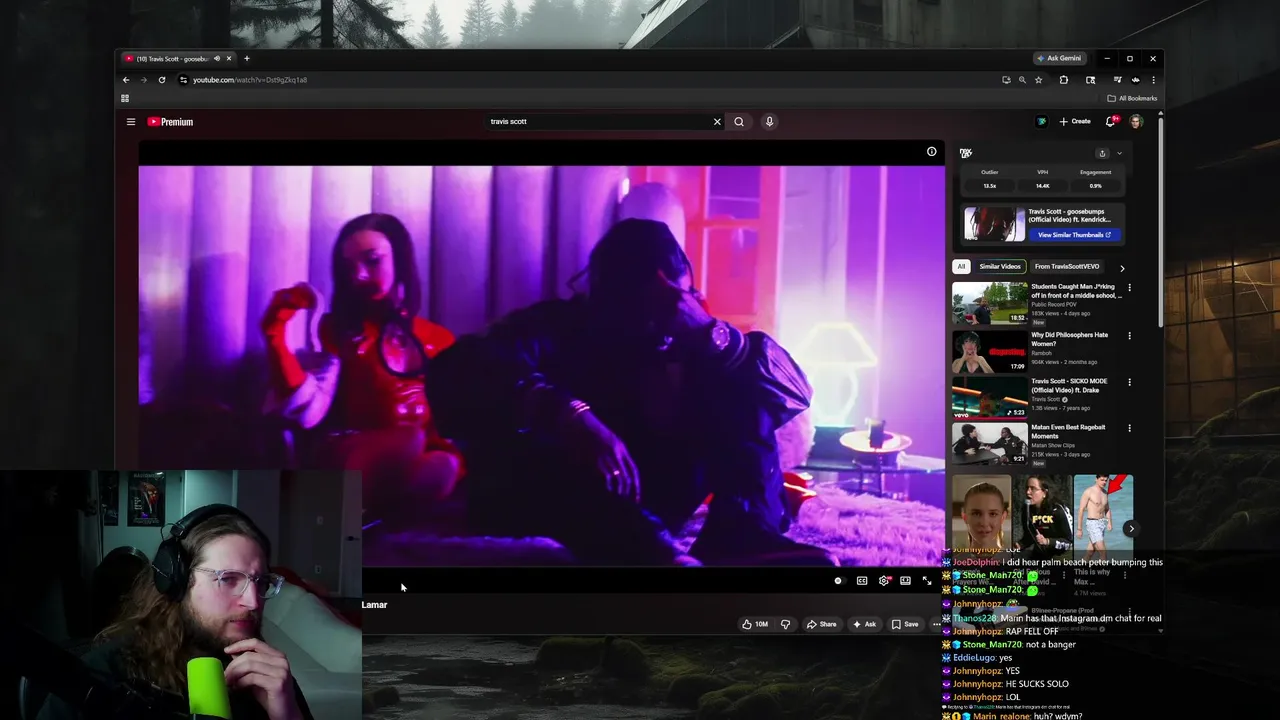The image size is (1280, 720).
Task: Open All Bookmarks folder
Action: 1132,98
